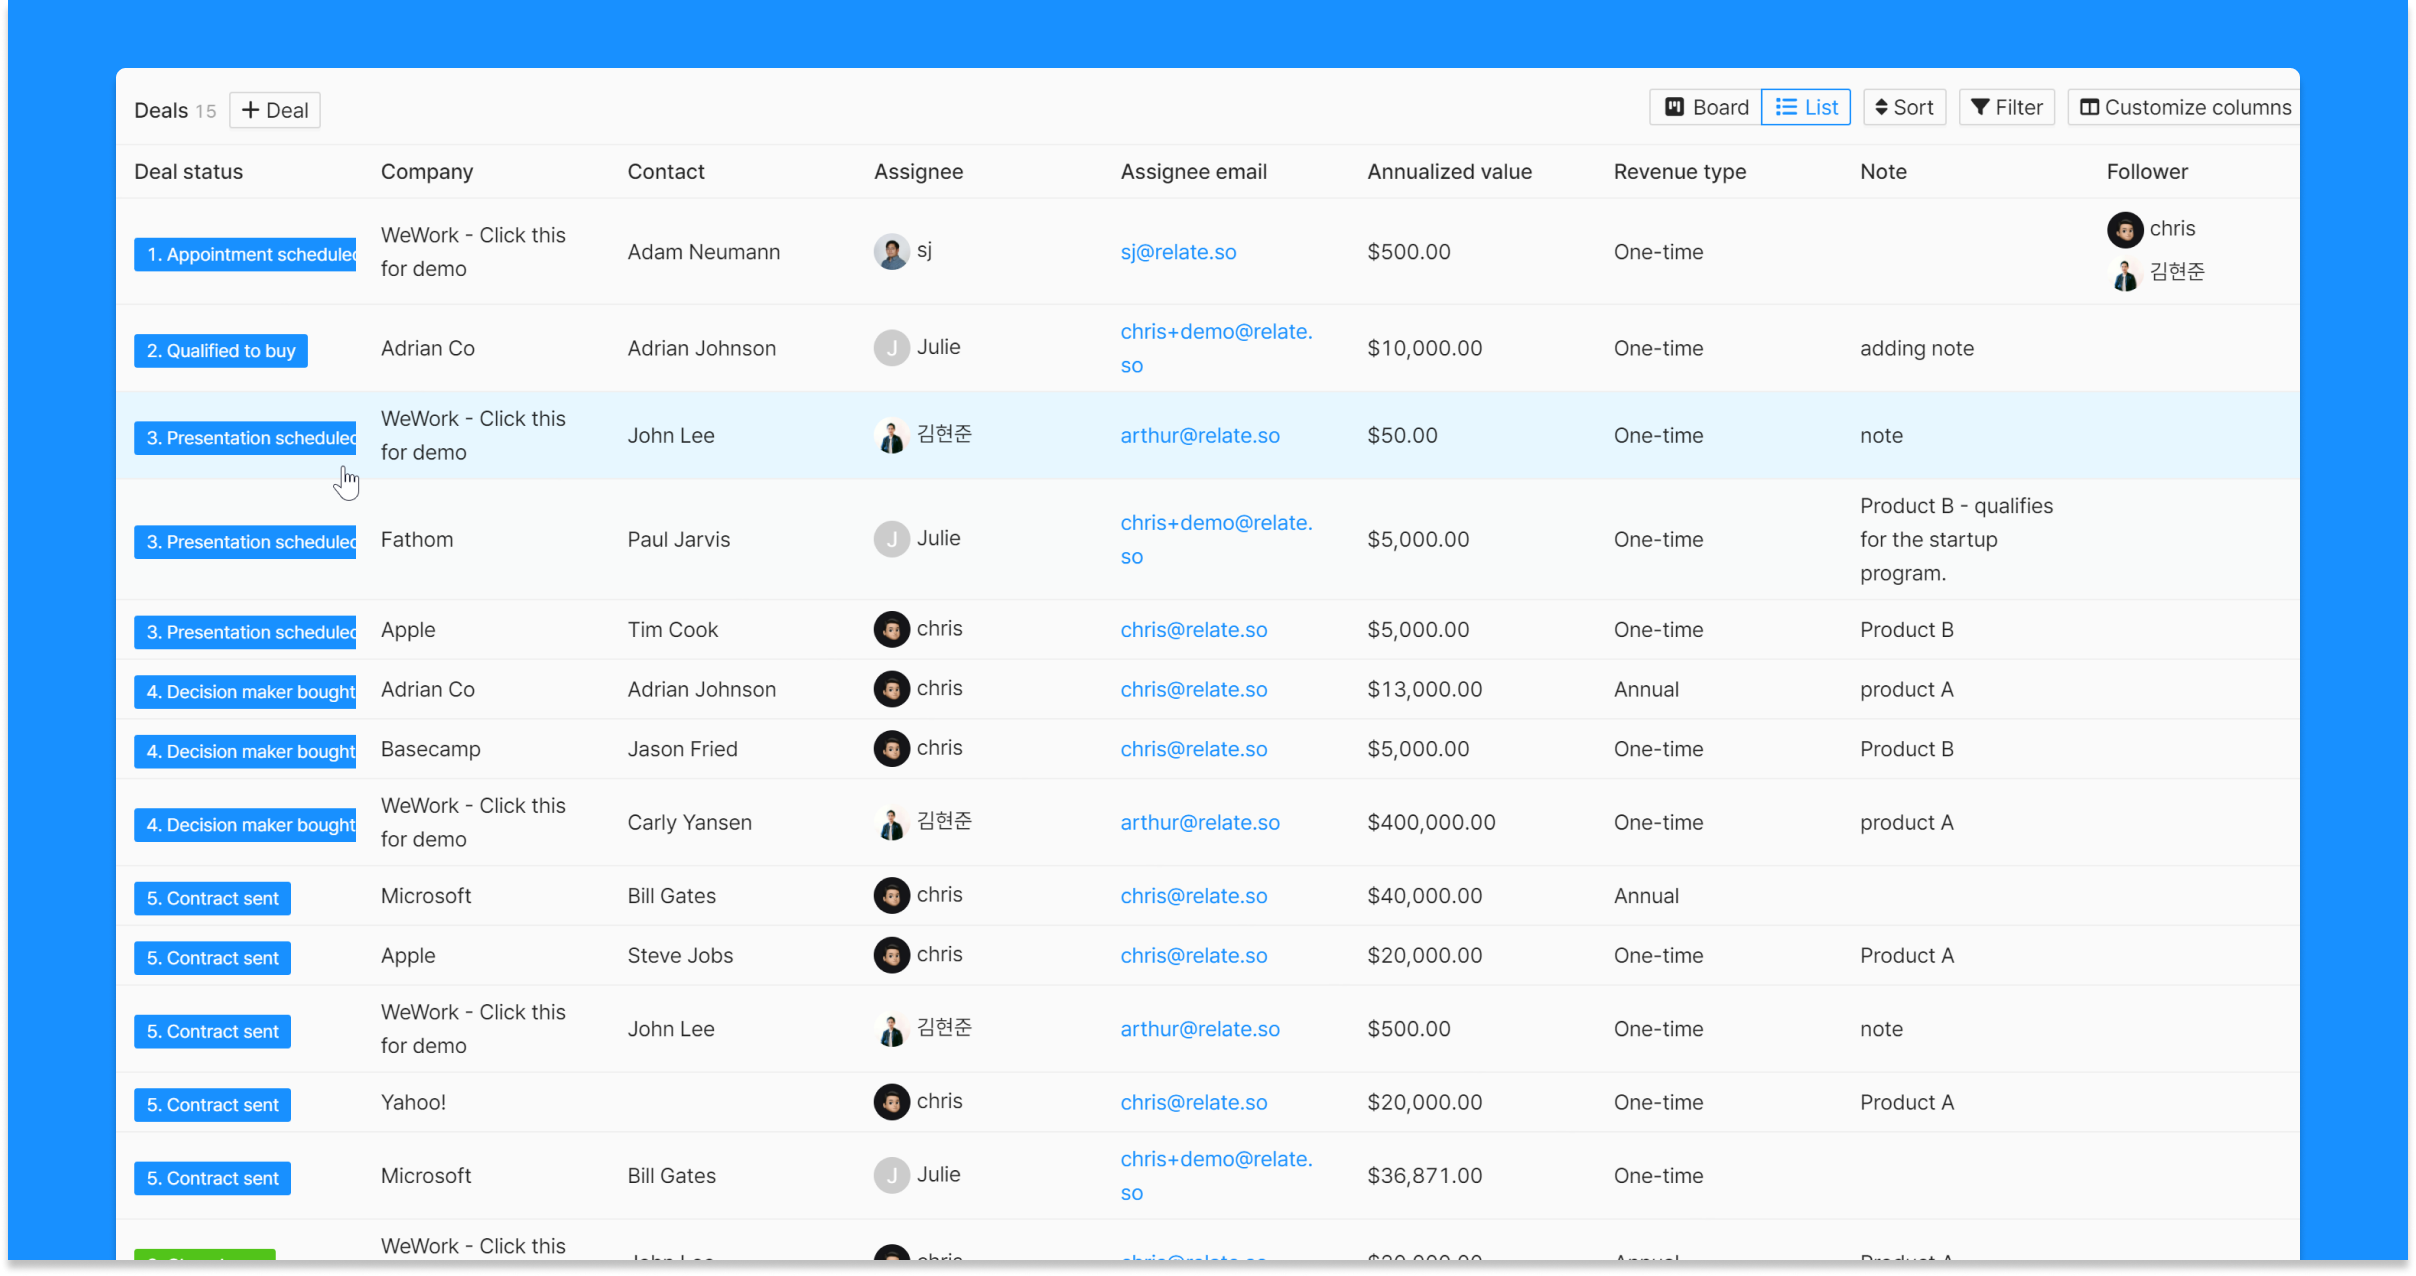Image resolution: width=2416 pixels, height=1276 pixels.
Task: Select company Fathom
Action: click(417, 539)
